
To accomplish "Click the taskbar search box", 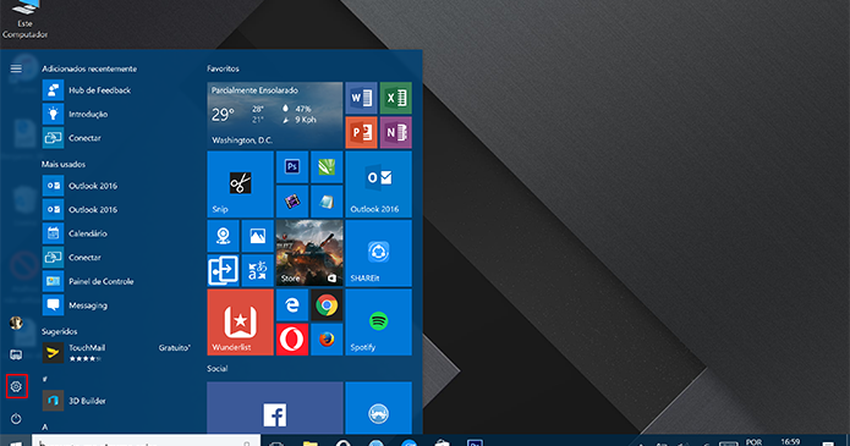I will click(x=146, y=441).
